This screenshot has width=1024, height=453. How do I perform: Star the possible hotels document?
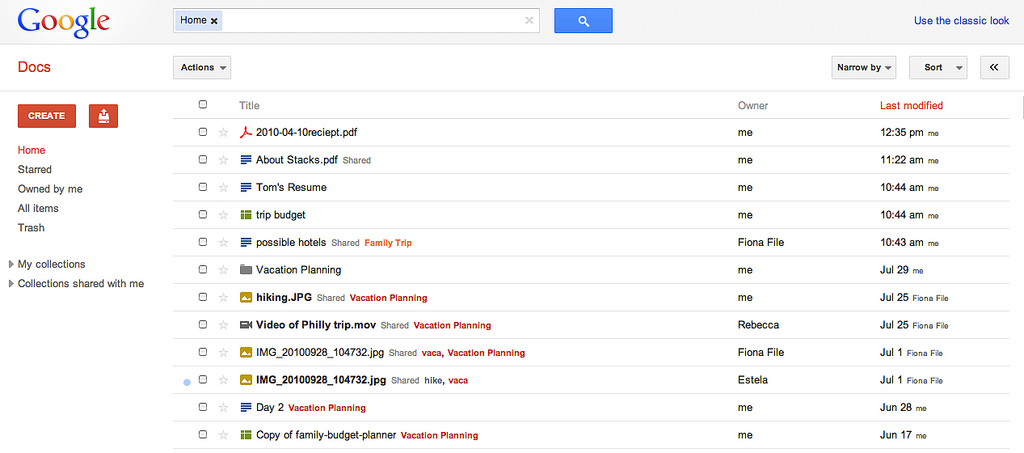pos(223,243)
